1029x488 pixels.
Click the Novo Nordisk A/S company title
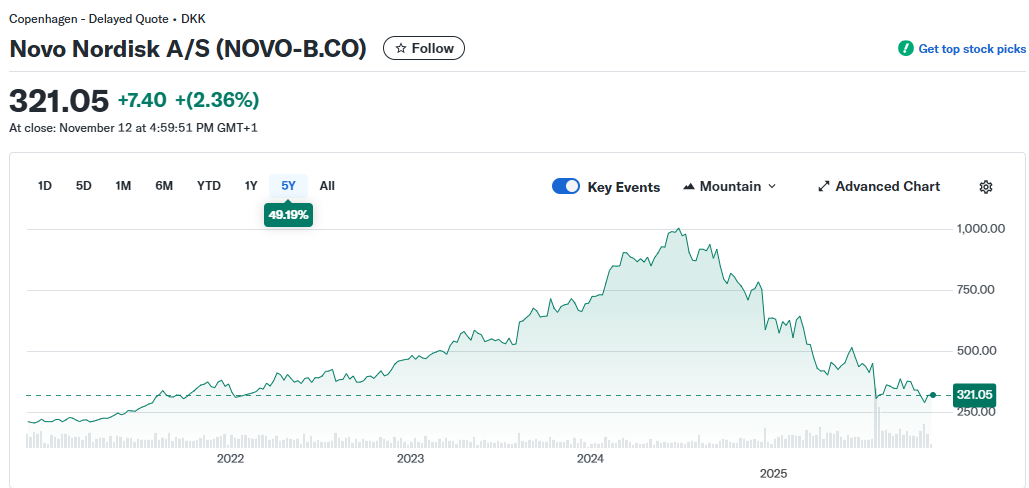tap(188, 49)
